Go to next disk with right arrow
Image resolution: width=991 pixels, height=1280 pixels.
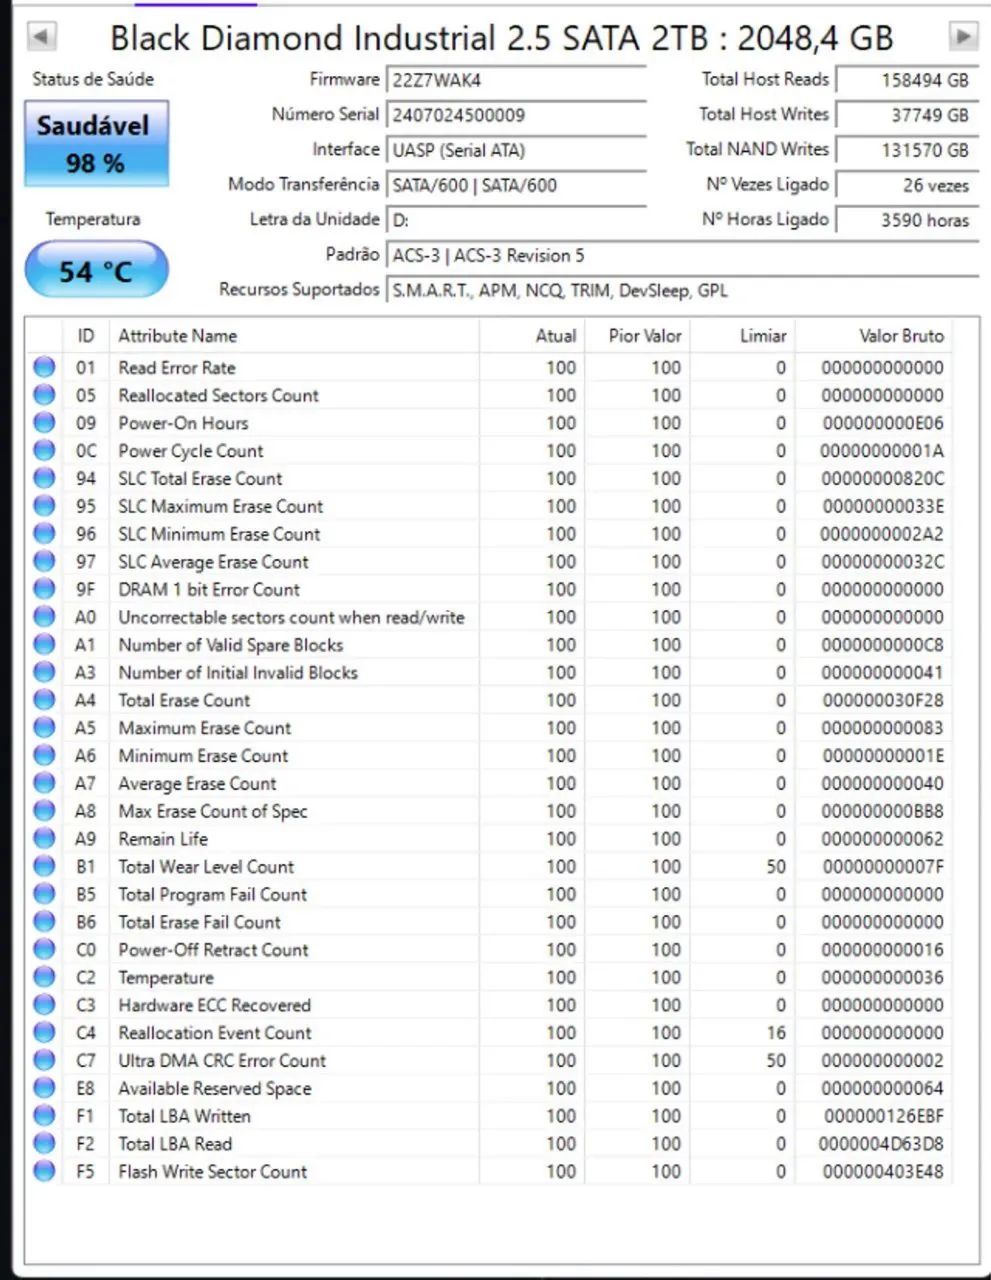click(x=962, y=37)
